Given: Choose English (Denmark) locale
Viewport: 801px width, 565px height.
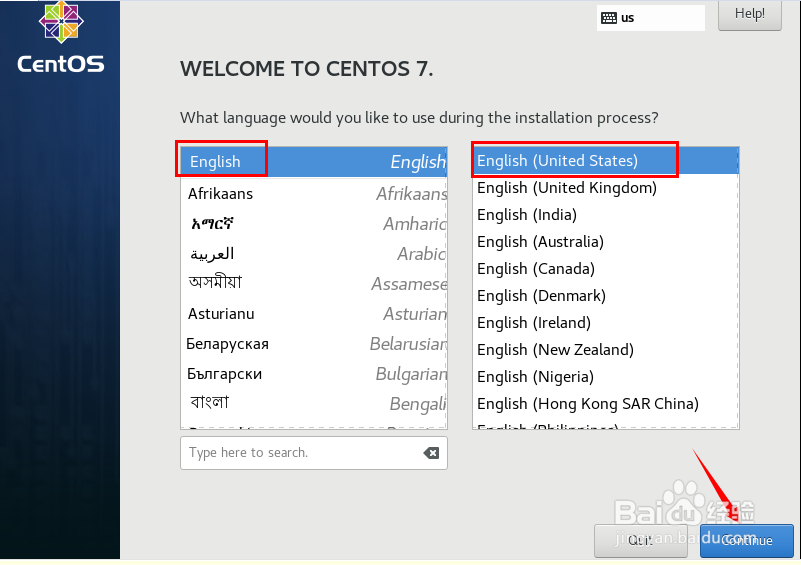Looking at the screenshot, I should [605, 296].
